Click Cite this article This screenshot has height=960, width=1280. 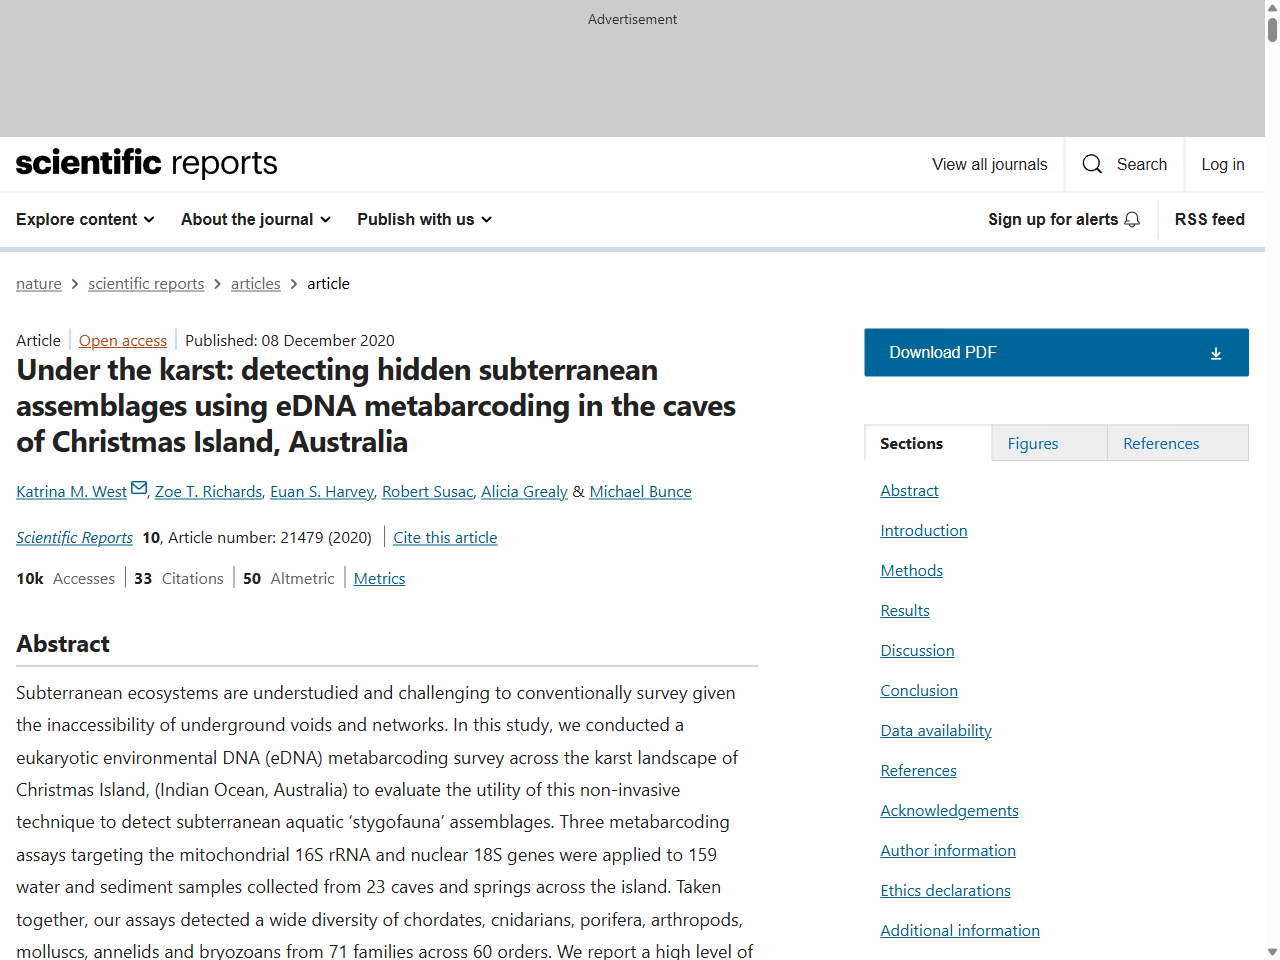tap(445, 538)
